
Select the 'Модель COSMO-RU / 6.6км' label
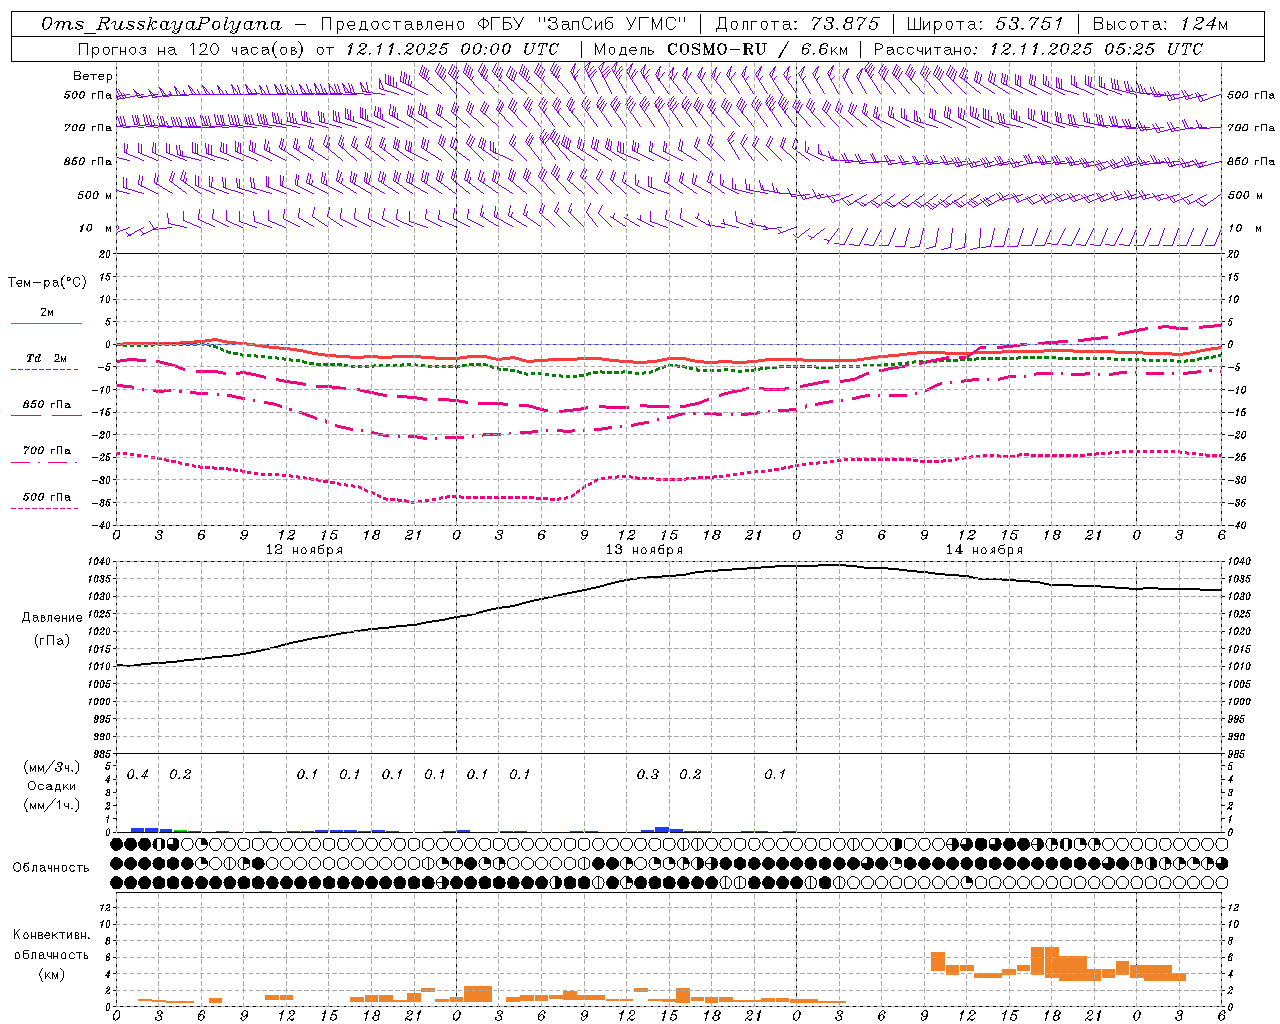tap(721, 49)
